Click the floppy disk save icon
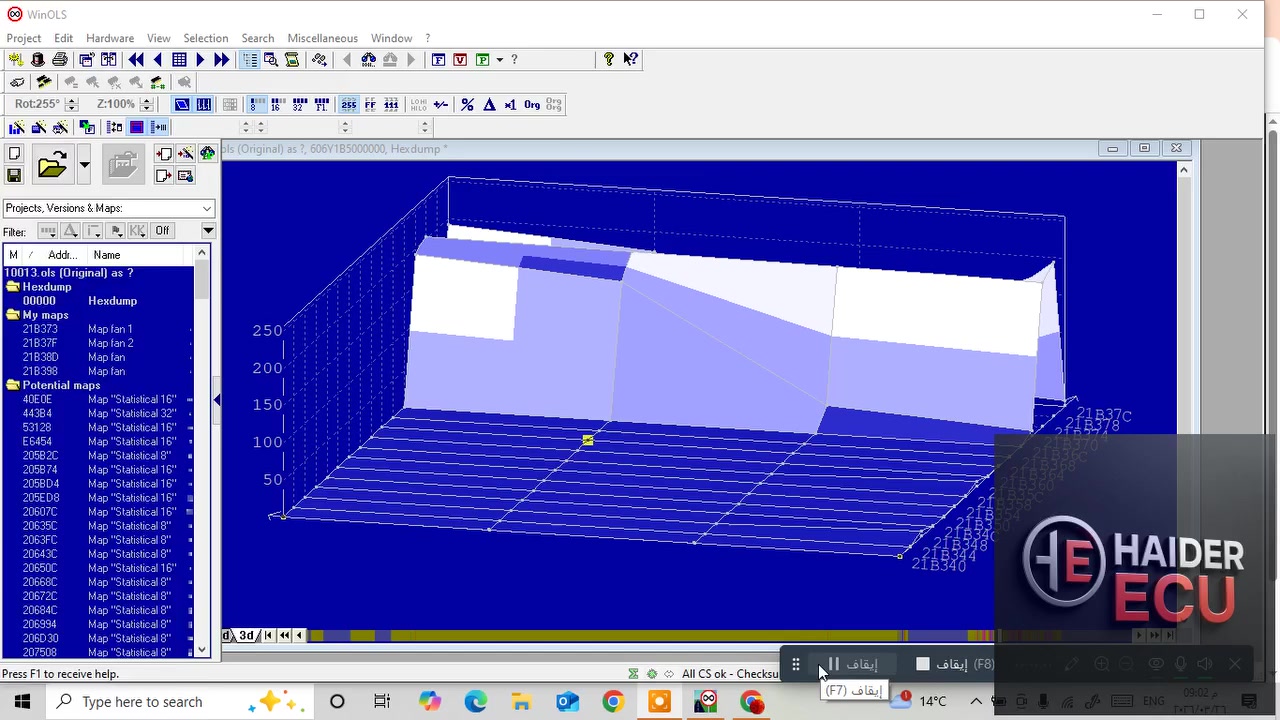This screenshot has height=720, width=1280. [14, 176]
